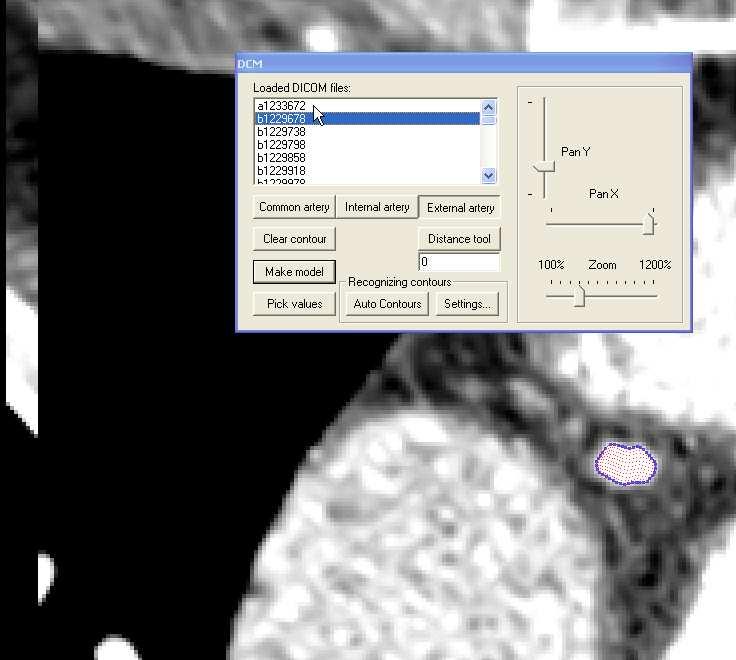Image resolution: width=736 pixels, height=660 pixels.
Task: Select the highlighted file b1229678
Action: pos(368,119)
